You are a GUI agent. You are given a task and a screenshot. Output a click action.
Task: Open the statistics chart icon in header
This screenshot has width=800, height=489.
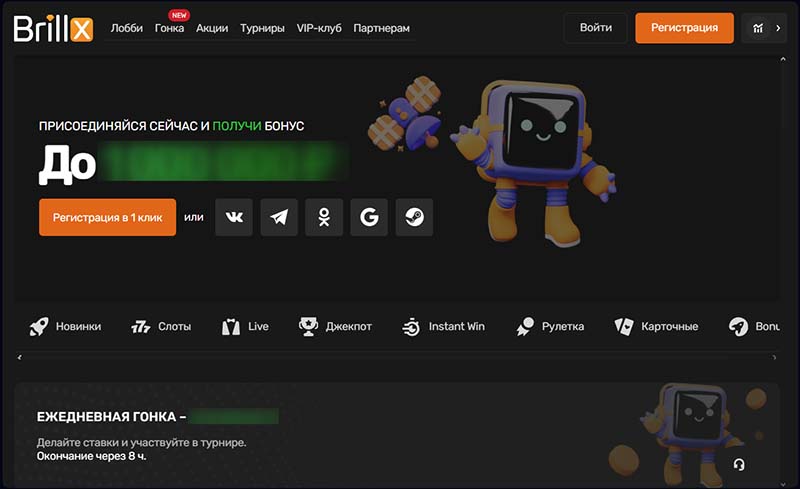coord(758,28)
